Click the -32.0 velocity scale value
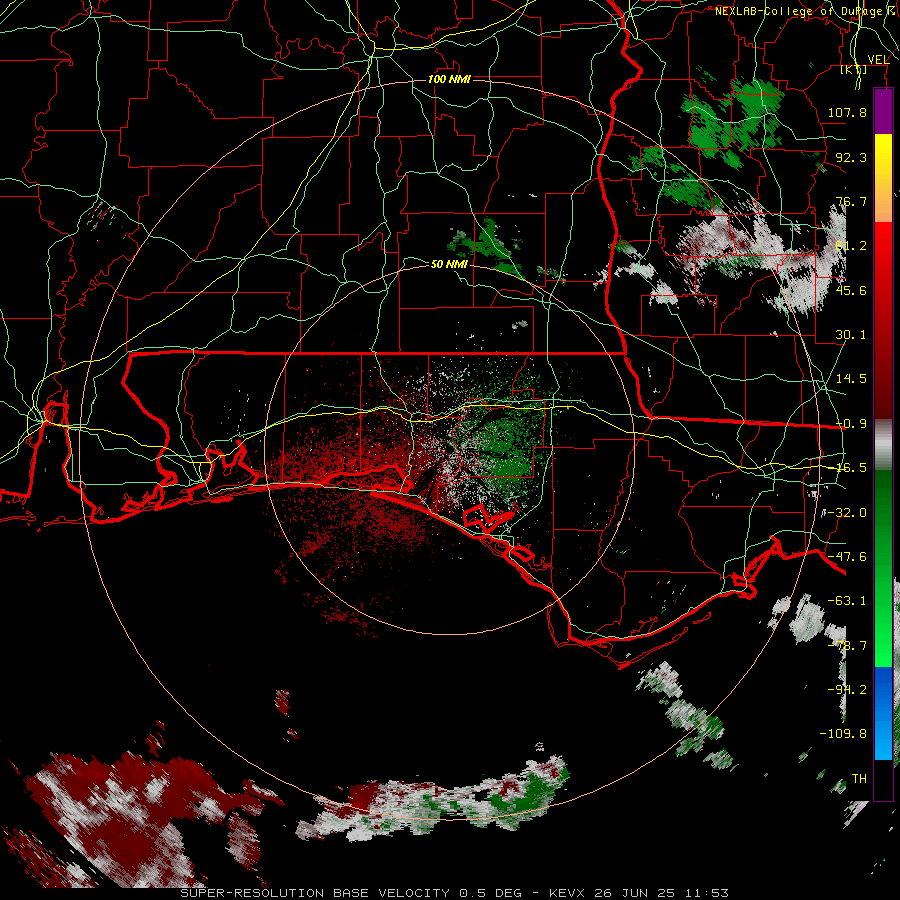The width and height of the screenshot is (900, 900). pos(847,513)
